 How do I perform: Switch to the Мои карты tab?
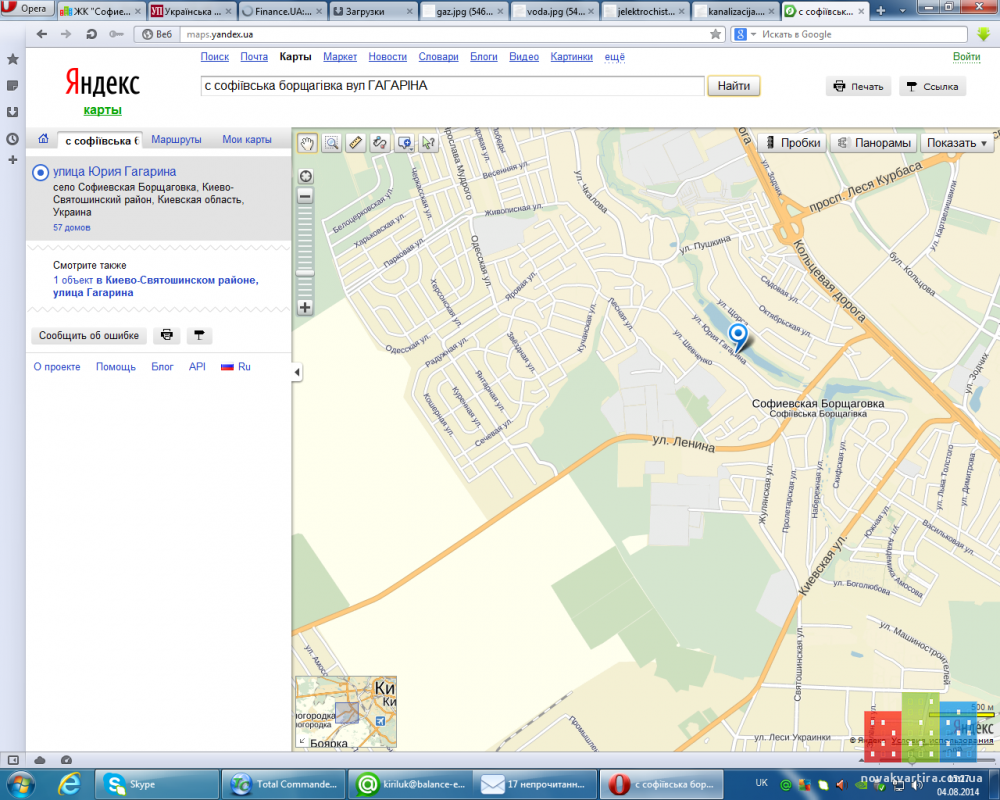pos(247,140)
